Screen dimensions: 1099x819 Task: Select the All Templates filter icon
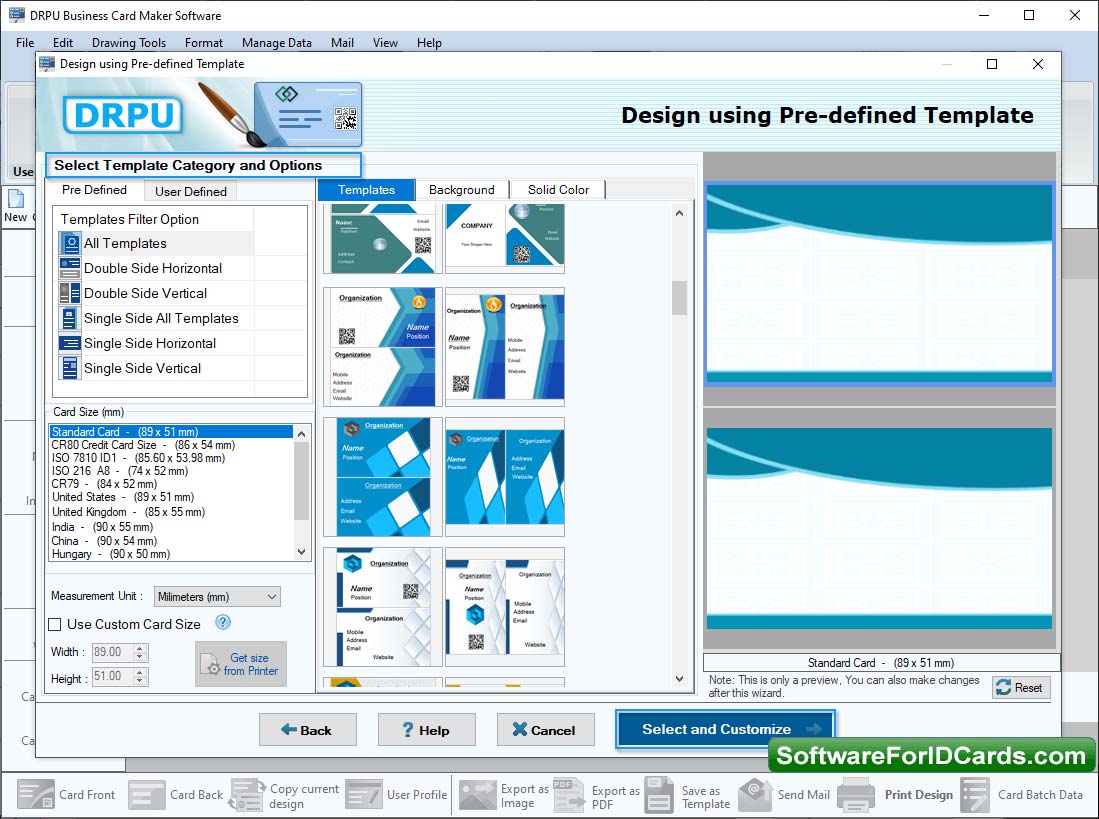point(69,243)
